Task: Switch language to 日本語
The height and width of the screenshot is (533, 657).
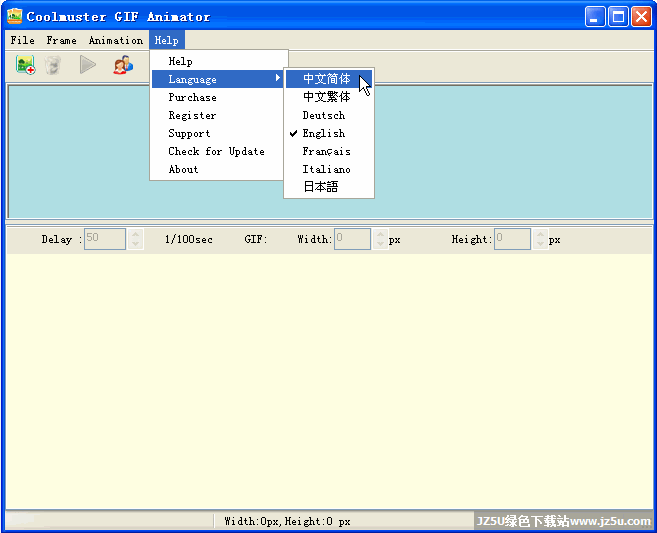Action: 329,187
